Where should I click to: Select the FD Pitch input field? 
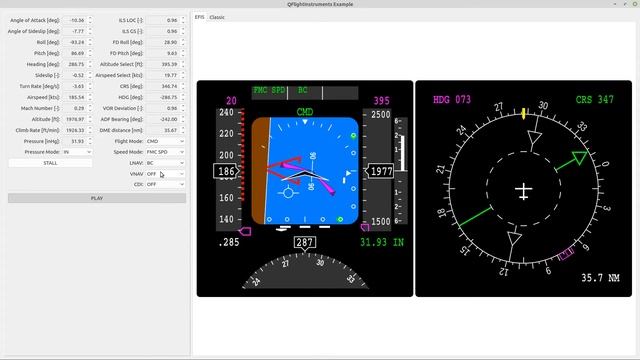point(165,53)
